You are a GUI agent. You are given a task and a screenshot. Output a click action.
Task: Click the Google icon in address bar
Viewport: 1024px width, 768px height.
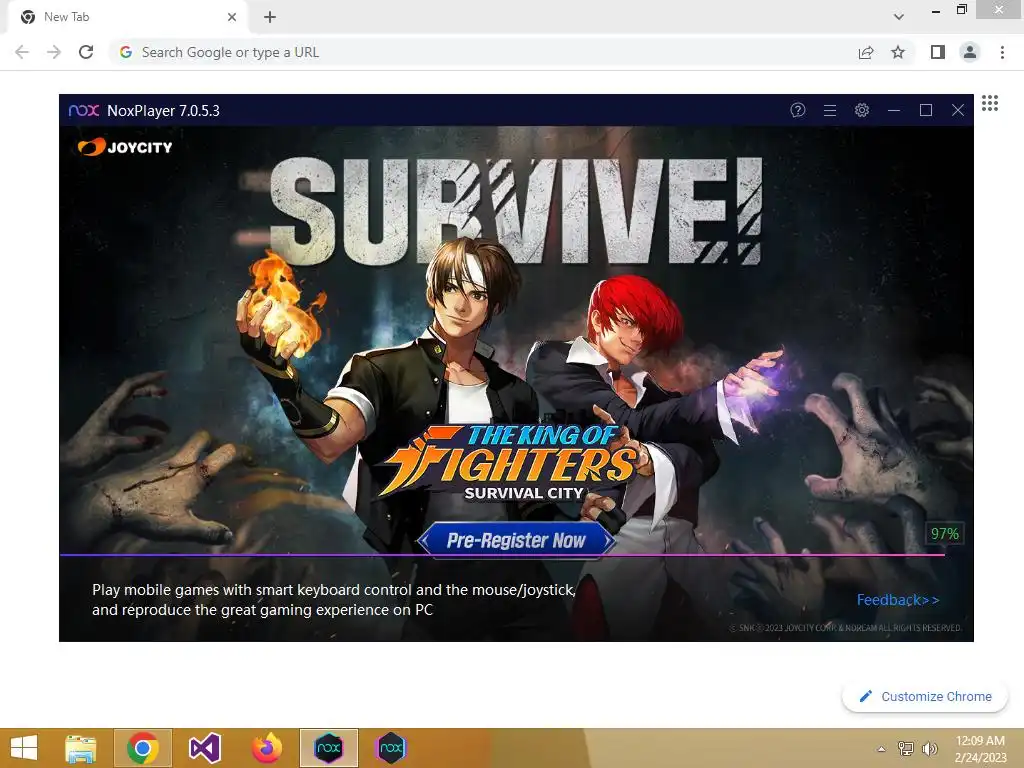pos(126,52)
